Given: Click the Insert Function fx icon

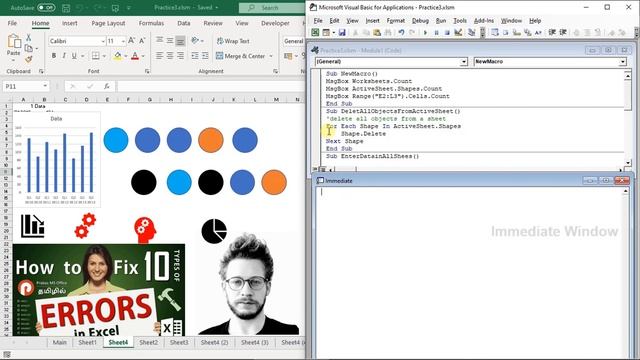Looking at the screenshot, I should 107,86.
